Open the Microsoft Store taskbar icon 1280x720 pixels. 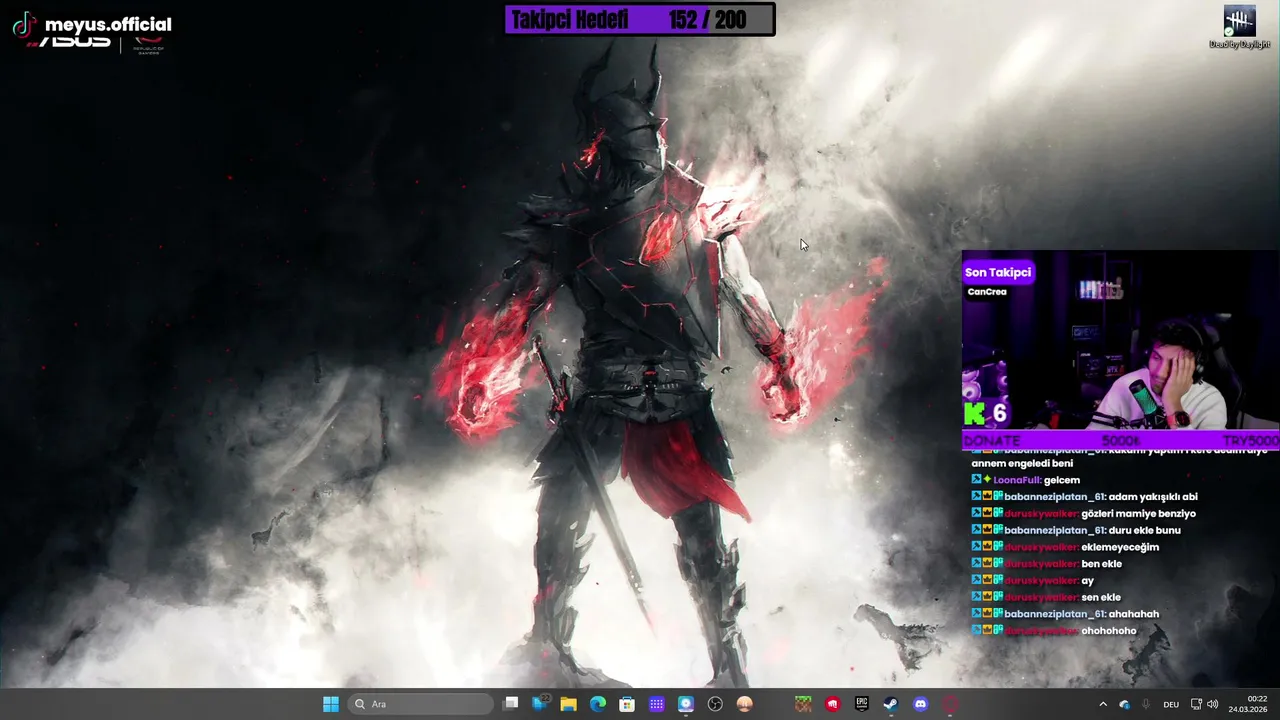coord(627,704)
